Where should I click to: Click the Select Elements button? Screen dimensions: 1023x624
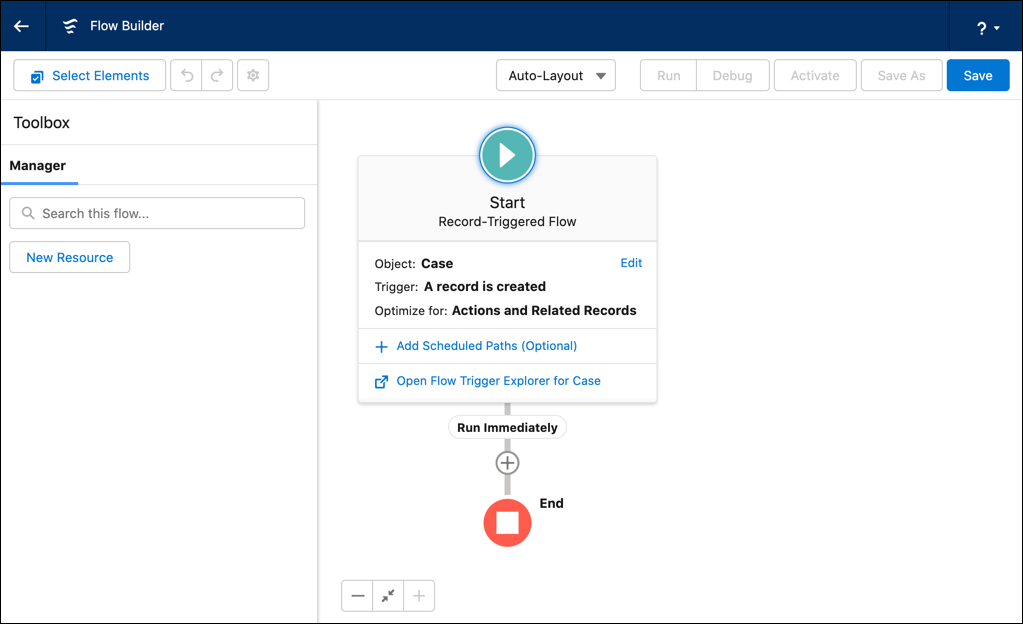(x=89, y=76)
